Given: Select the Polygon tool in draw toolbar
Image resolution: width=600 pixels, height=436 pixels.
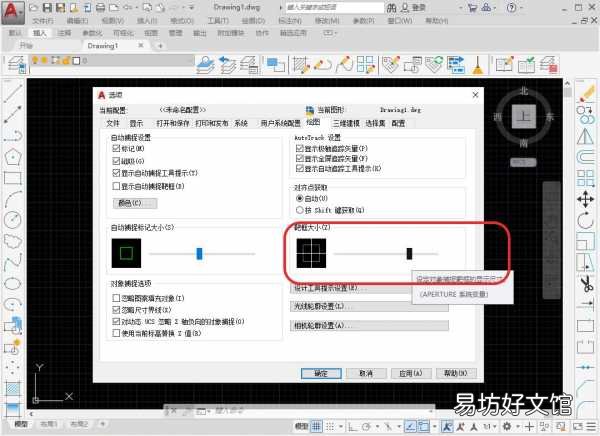Looking at the screenshot, I should coord(13,157).
